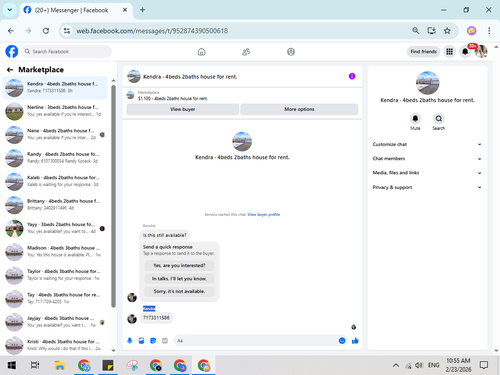Image resolution: width=500 pixels, height=375 pixels.
Task: Open the Facebook menu grid icon
Action: pyautogui.click(x=450, y=52)
